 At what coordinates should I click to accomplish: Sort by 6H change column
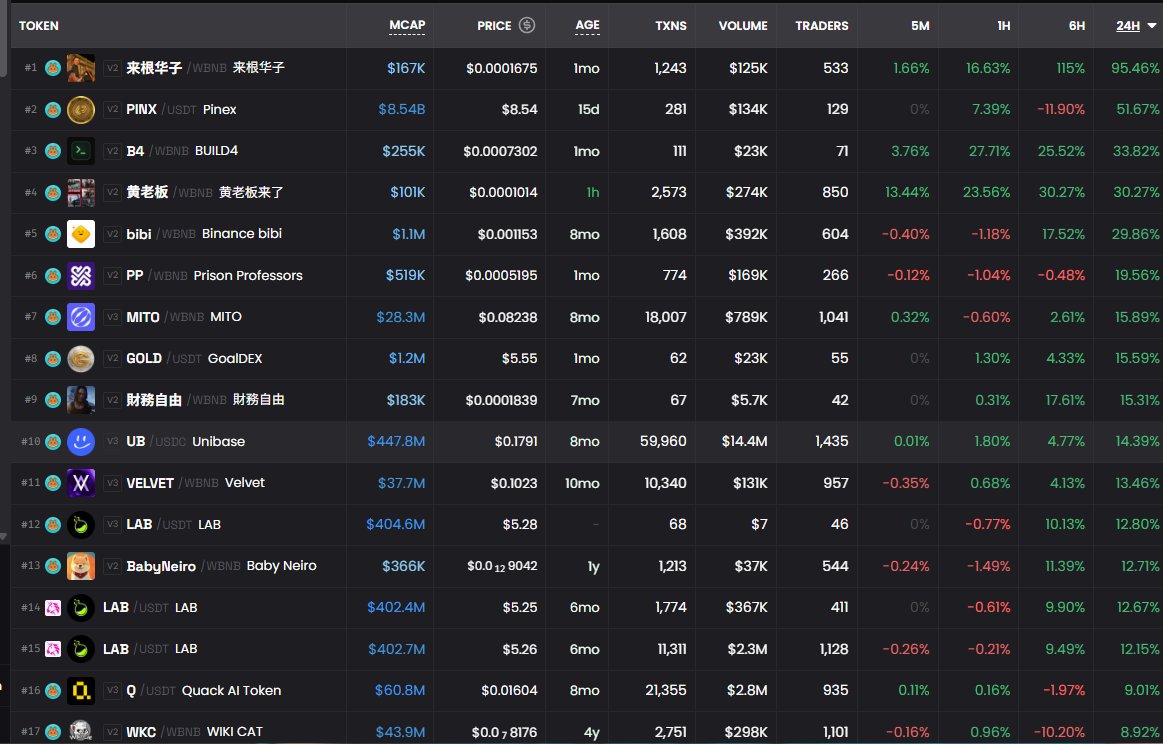(x=1076, y=26)
